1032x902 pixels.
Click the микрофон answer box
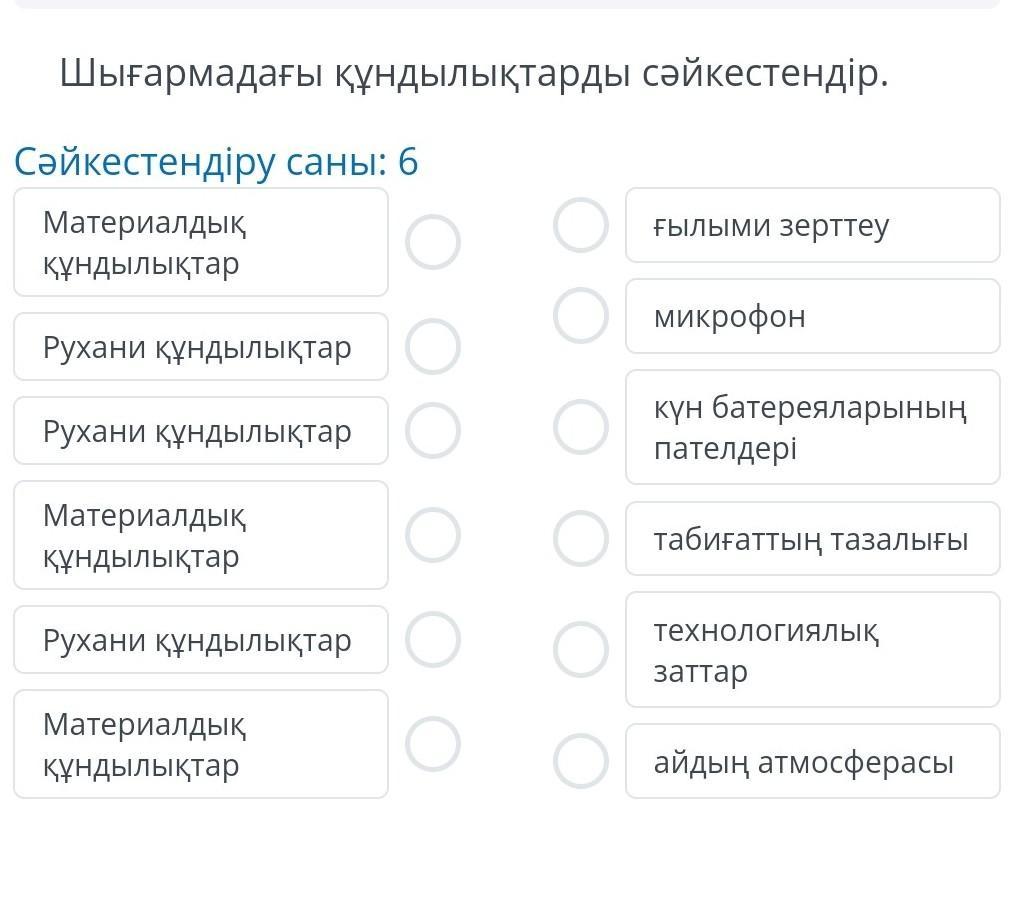coord(812,316)
